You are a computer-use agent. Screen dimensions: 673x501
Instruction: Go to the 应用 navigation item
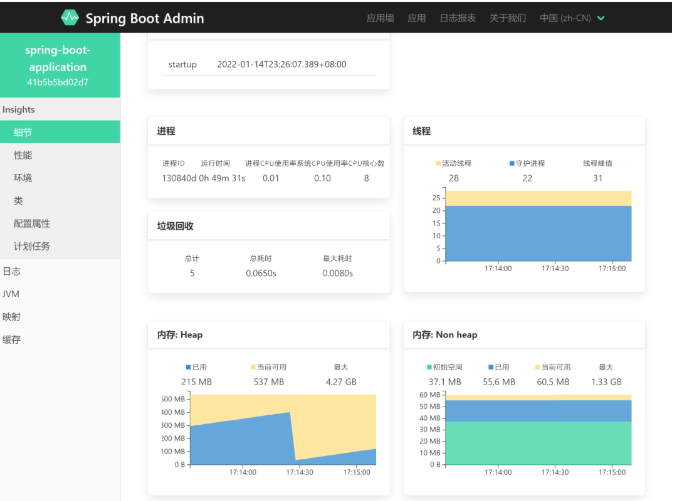pyautogui.click(x=416, y=18)
